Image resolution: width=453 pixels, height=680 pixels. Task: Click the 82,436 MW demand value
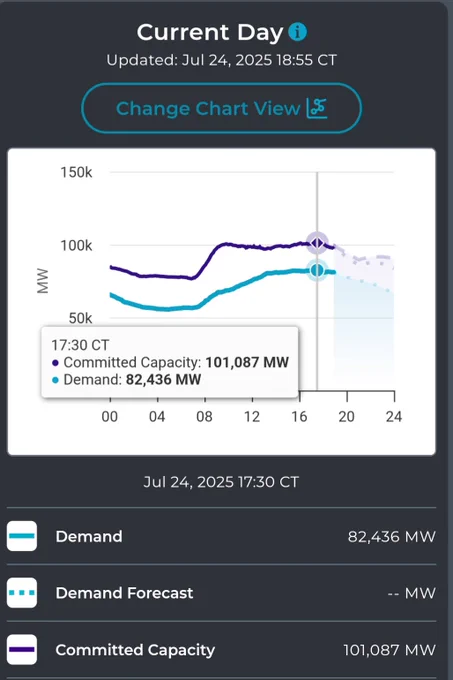pos(391,536)
